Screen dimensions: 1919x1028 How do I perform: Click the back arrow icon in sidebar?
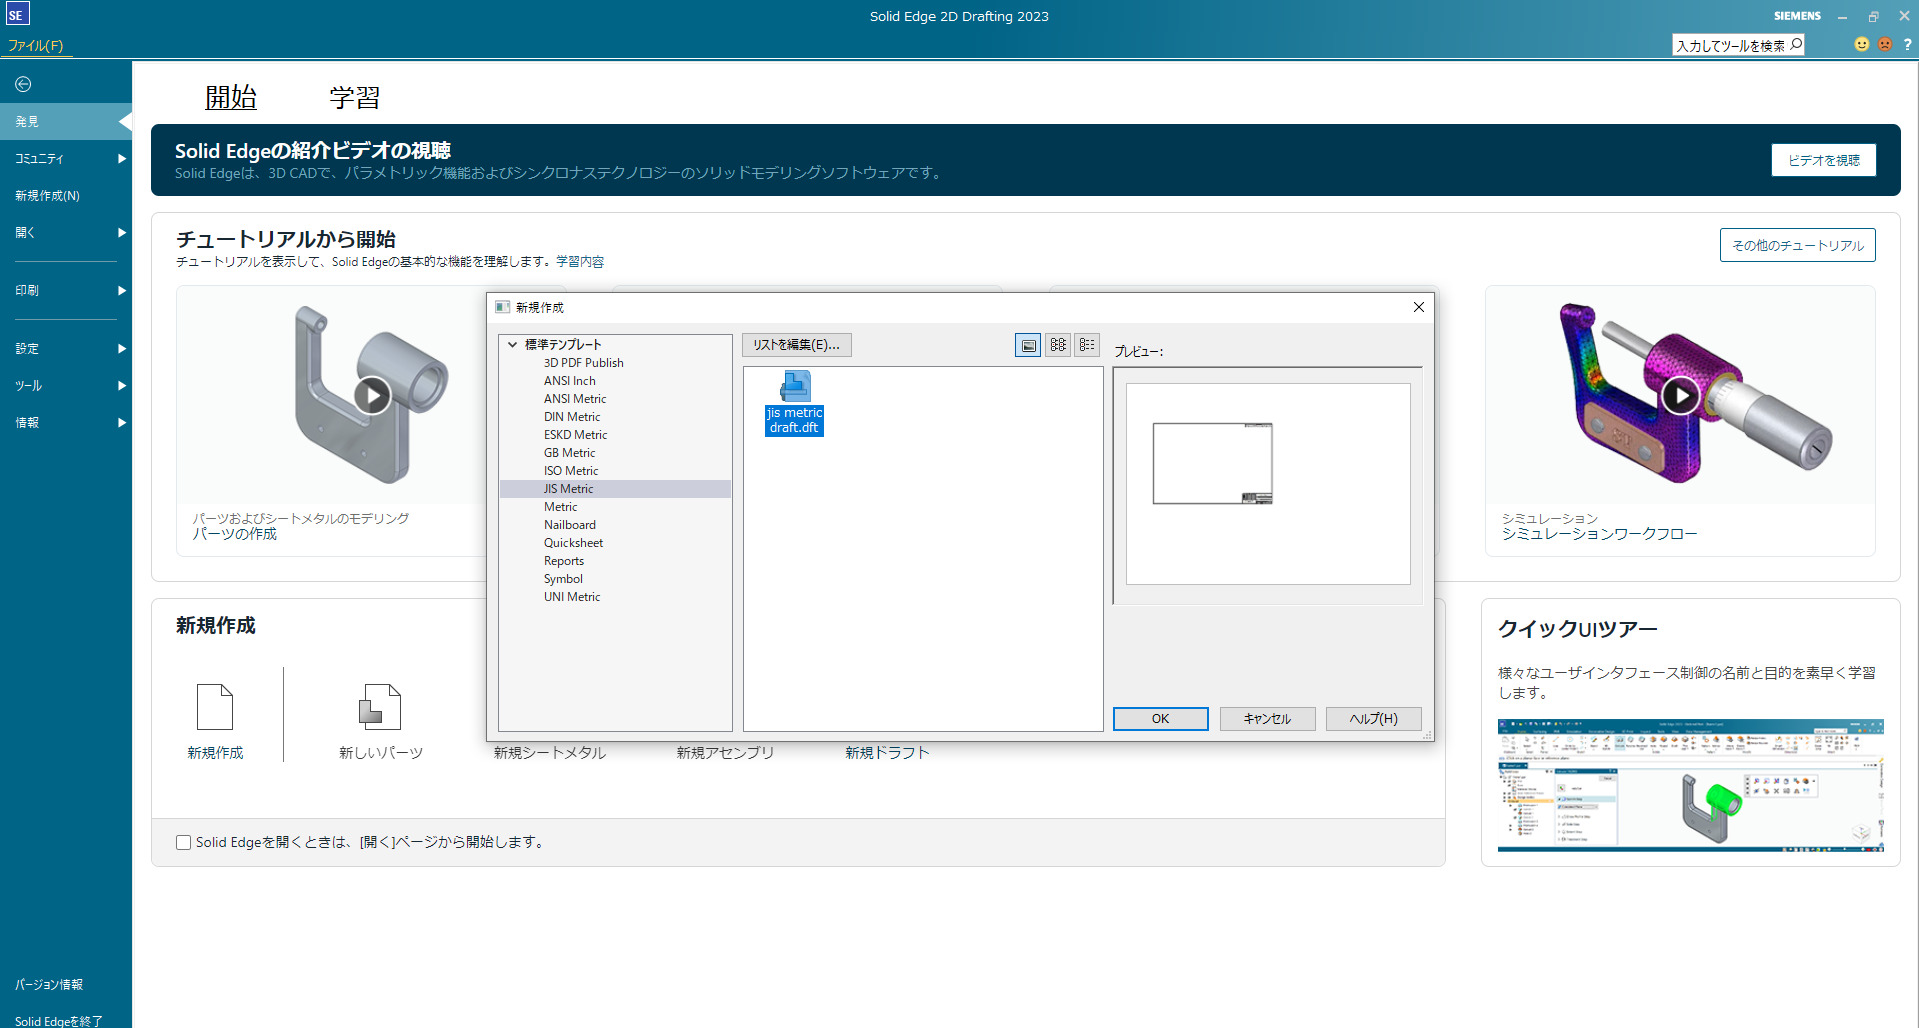tap(23, 84)
